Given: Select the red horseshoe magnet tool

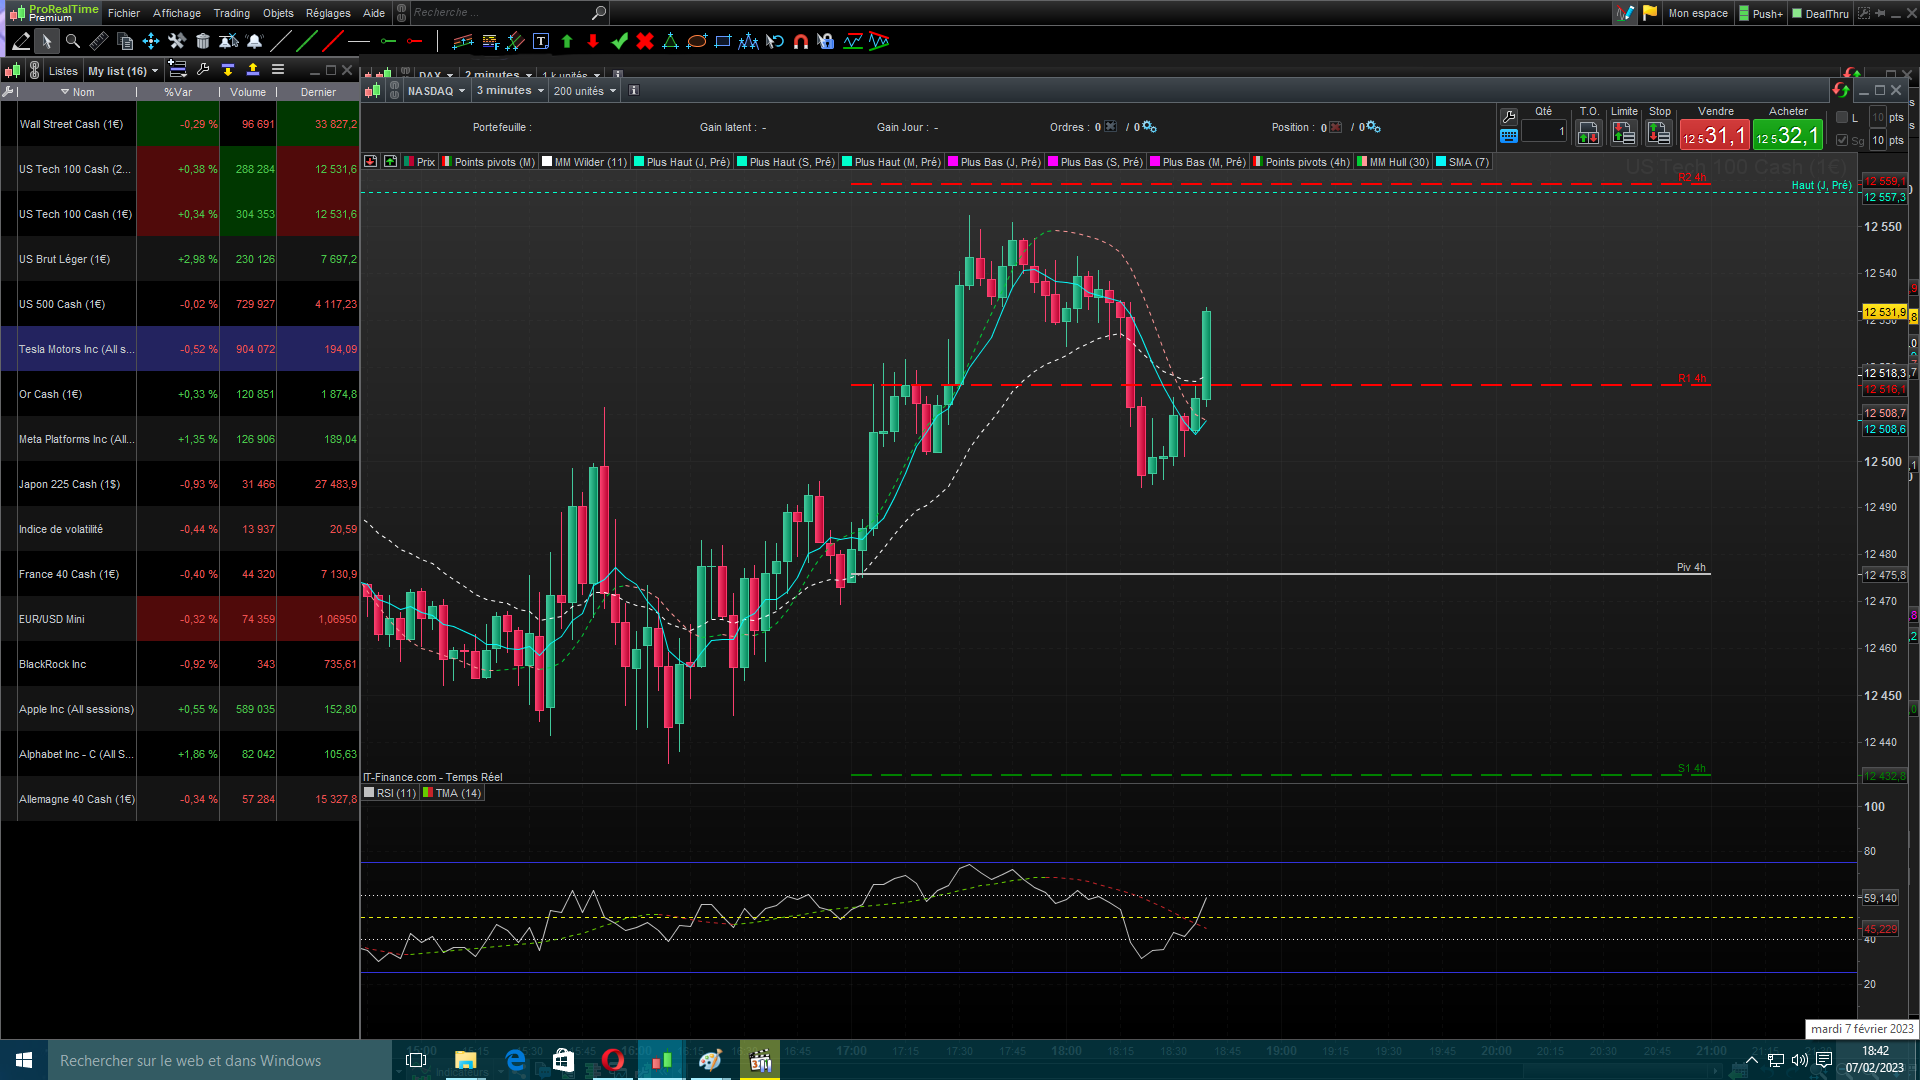Looking at the screenshot, I should pyautogui.click(x=800, y=41).
